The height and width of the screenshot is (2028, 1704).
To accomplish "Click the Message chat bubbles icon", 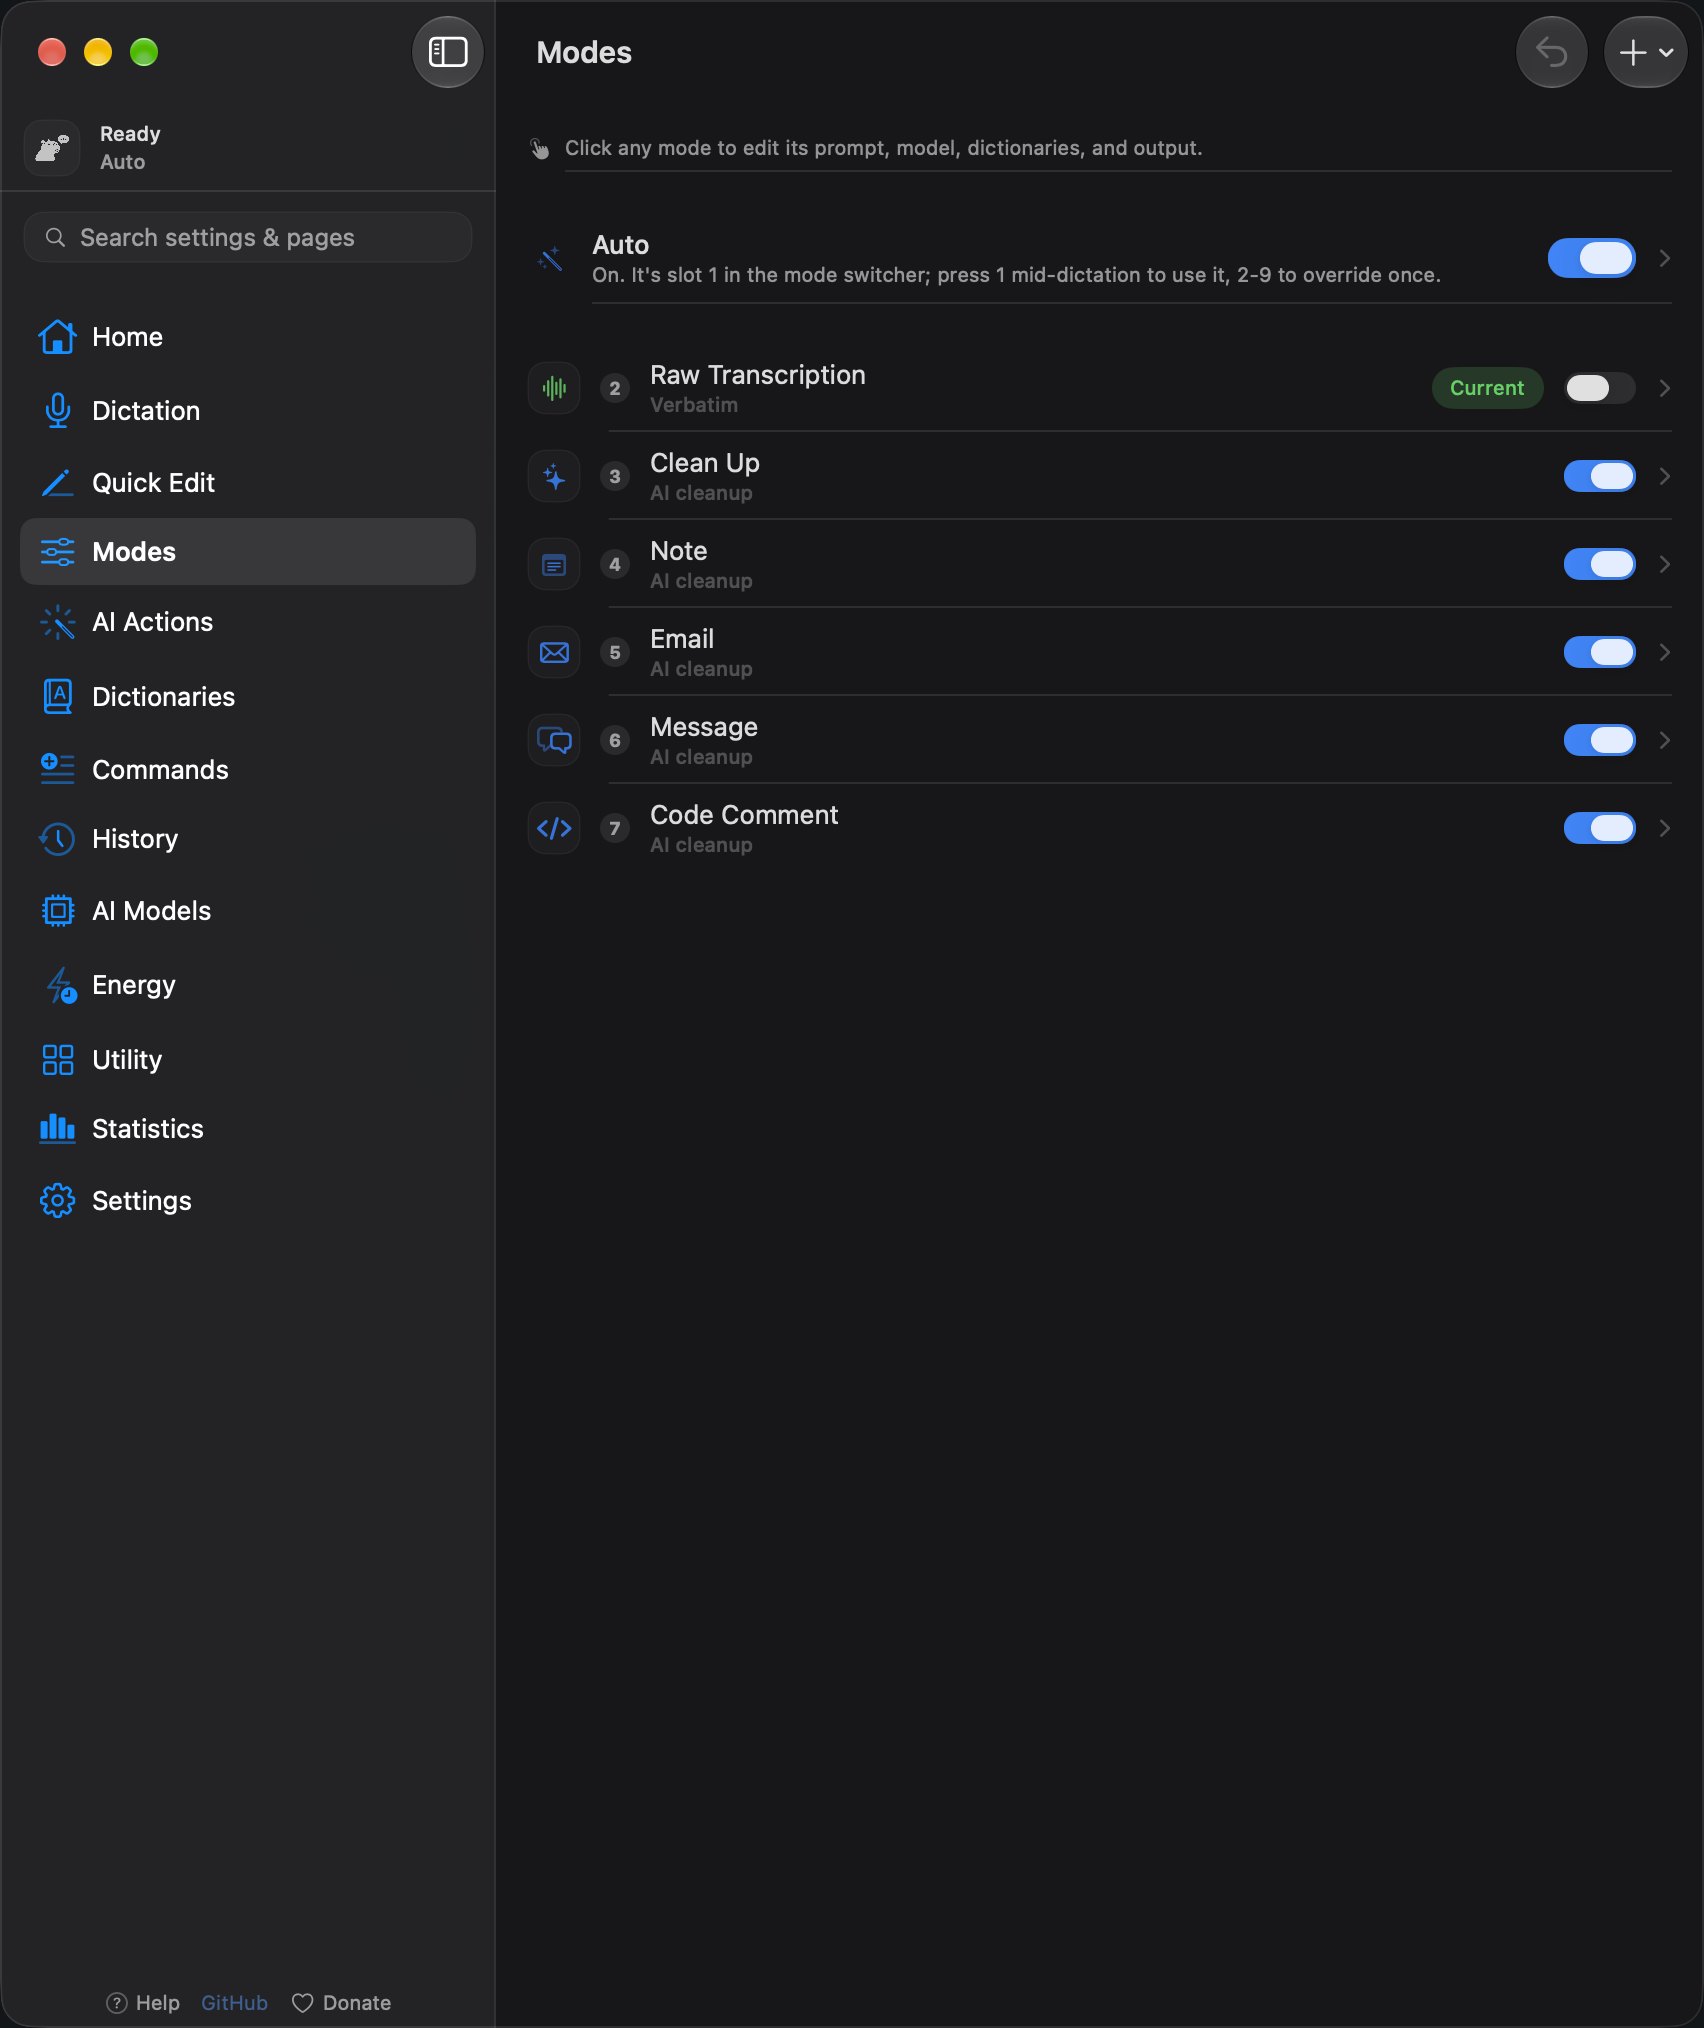I will coord(554,740).
